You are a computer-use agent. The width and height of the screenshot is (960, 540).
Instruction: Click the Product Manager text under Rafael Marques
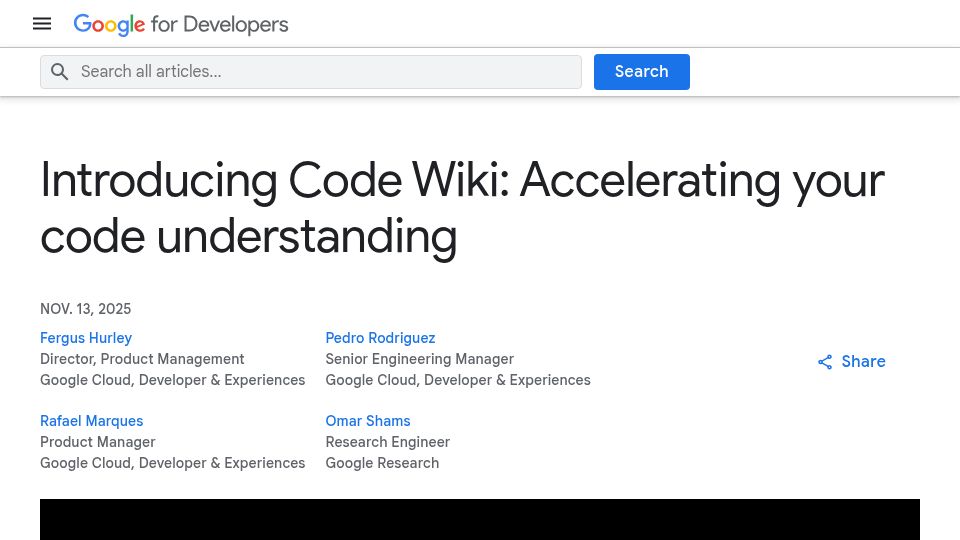pyautogui.click(x=97, y=442)
